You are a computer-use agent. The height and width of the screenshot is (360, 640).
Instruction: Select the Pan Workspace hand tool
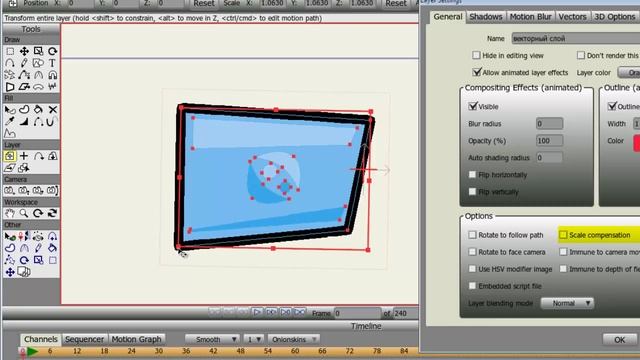click(10, 213)
